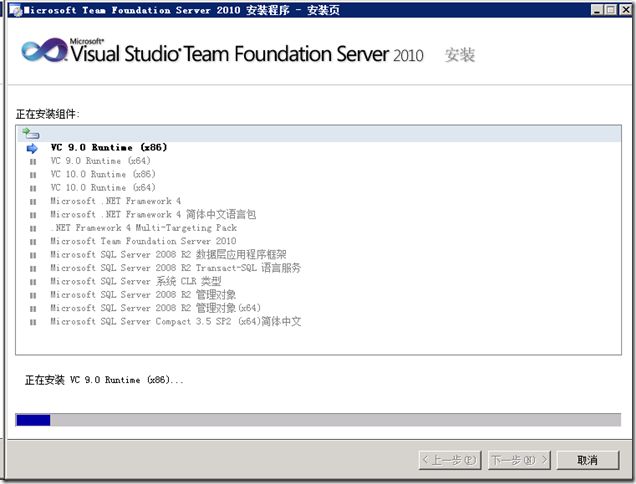Click status text '正在安装 VC 9.0 Runtime (x86)...'
Image resolution: width=636 pixels, height=484 pixels.
(104, 380)
